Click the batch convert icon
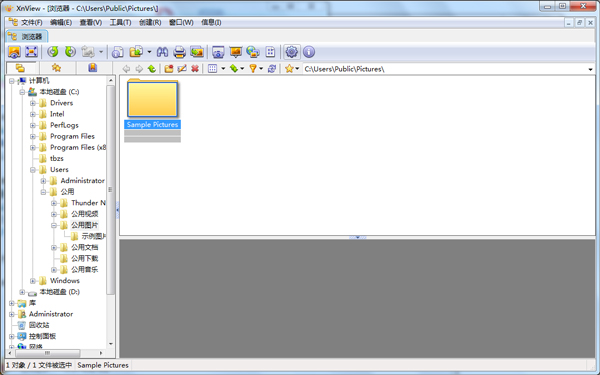This screenshot has width=600, height=375. [136, 52]
